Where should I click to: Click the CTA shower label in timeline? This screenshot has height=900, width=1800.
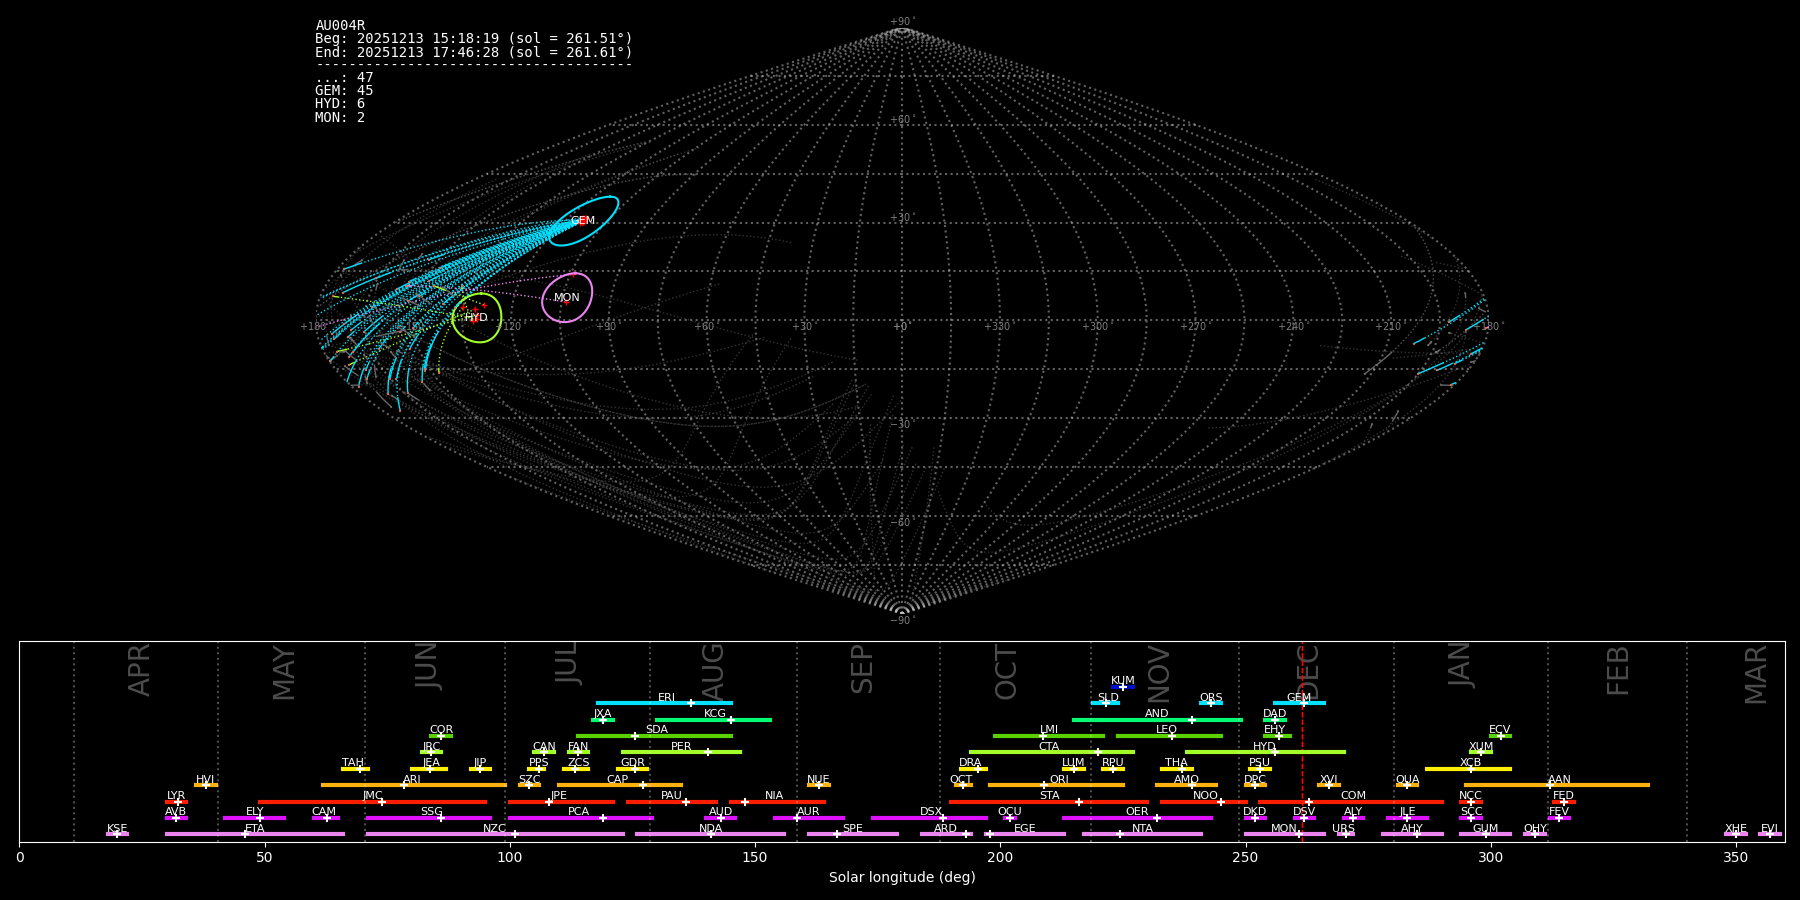[x=1049, y=747]
